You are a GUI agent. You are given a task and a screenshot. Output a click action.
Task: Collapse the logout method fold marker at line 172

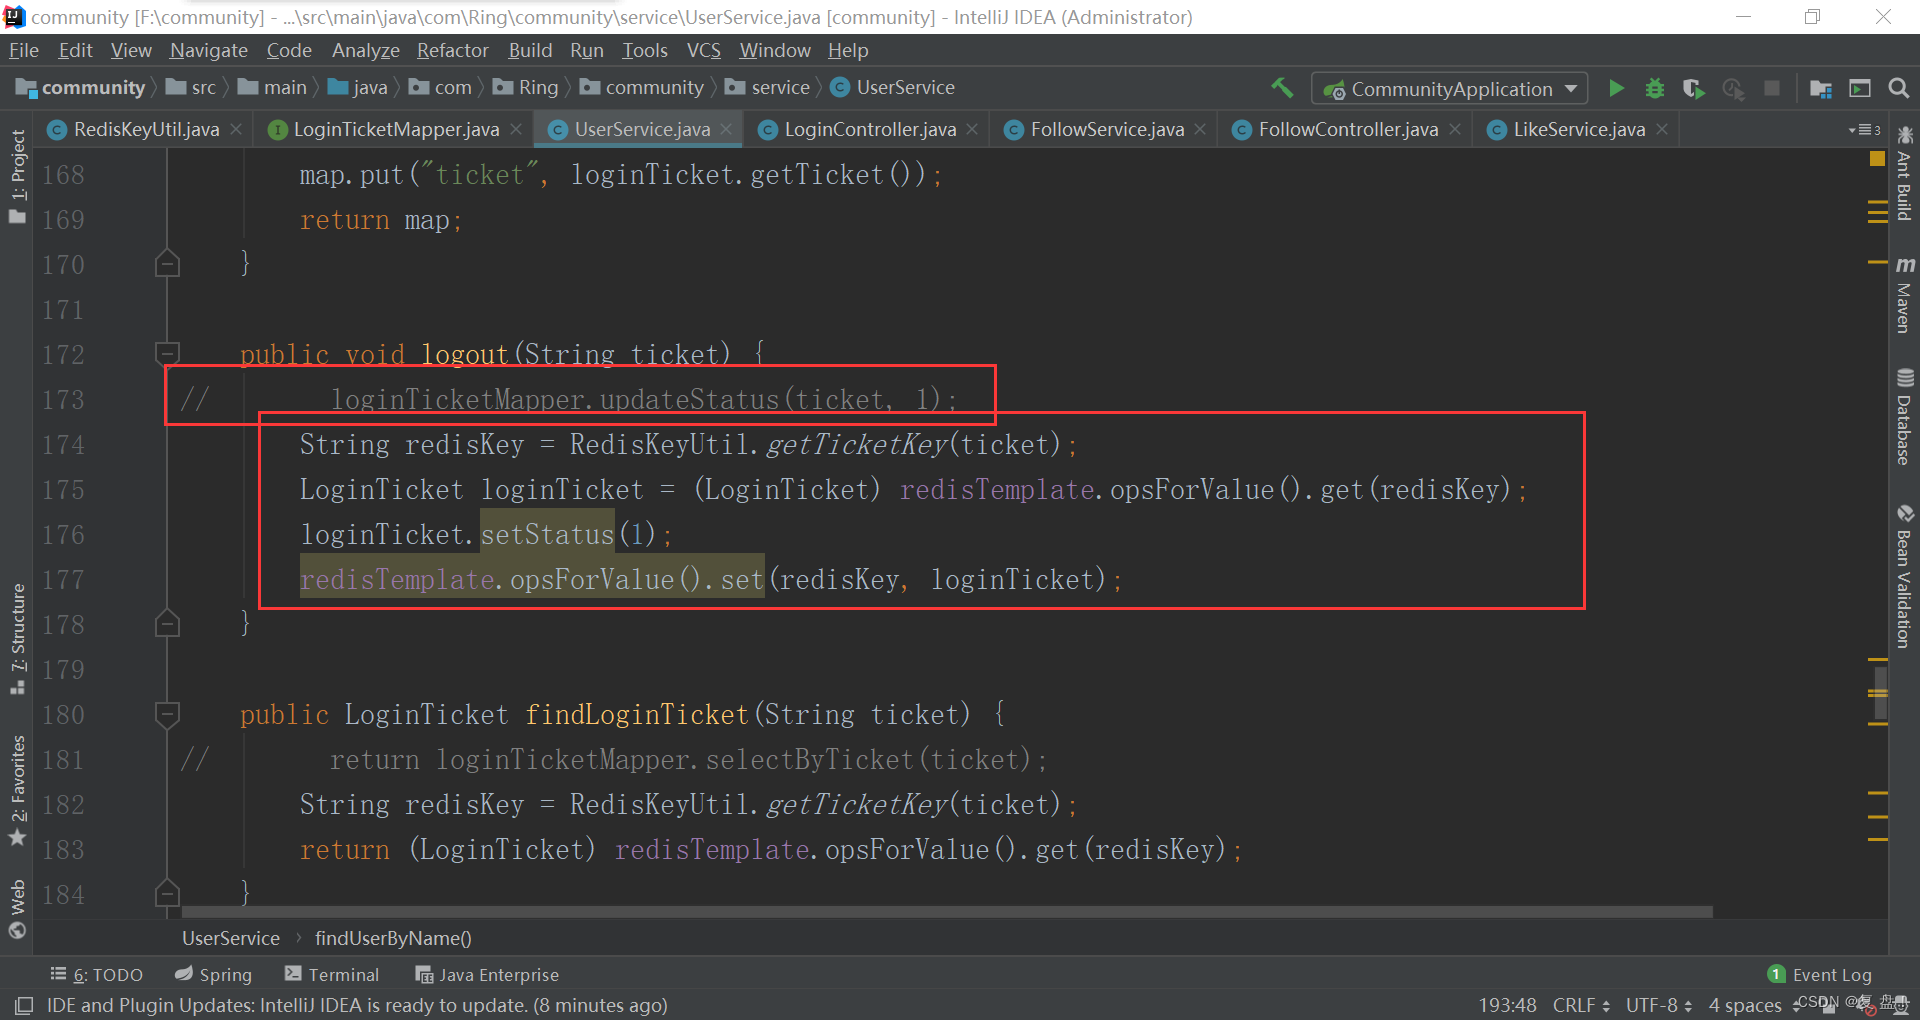coord(167,353)
